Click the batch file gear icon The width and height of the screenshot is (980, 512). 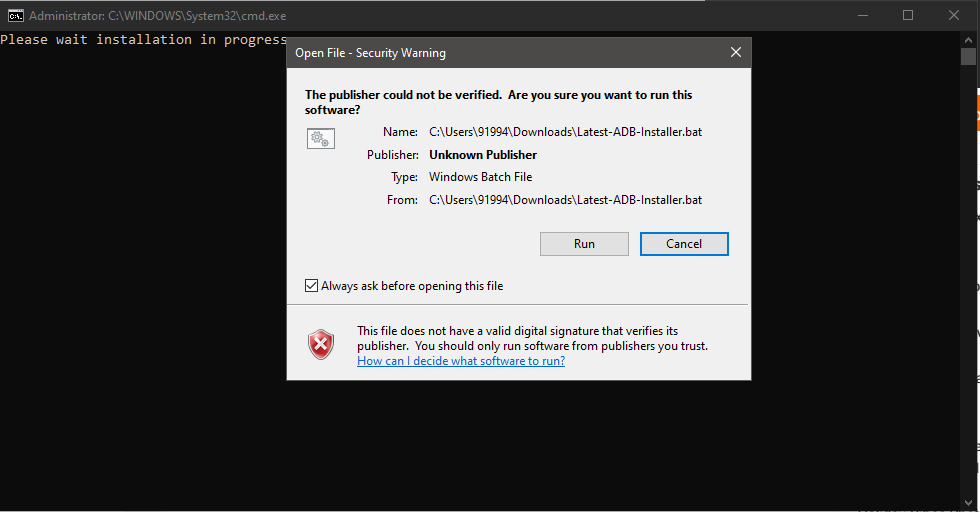tap(320, 139)
